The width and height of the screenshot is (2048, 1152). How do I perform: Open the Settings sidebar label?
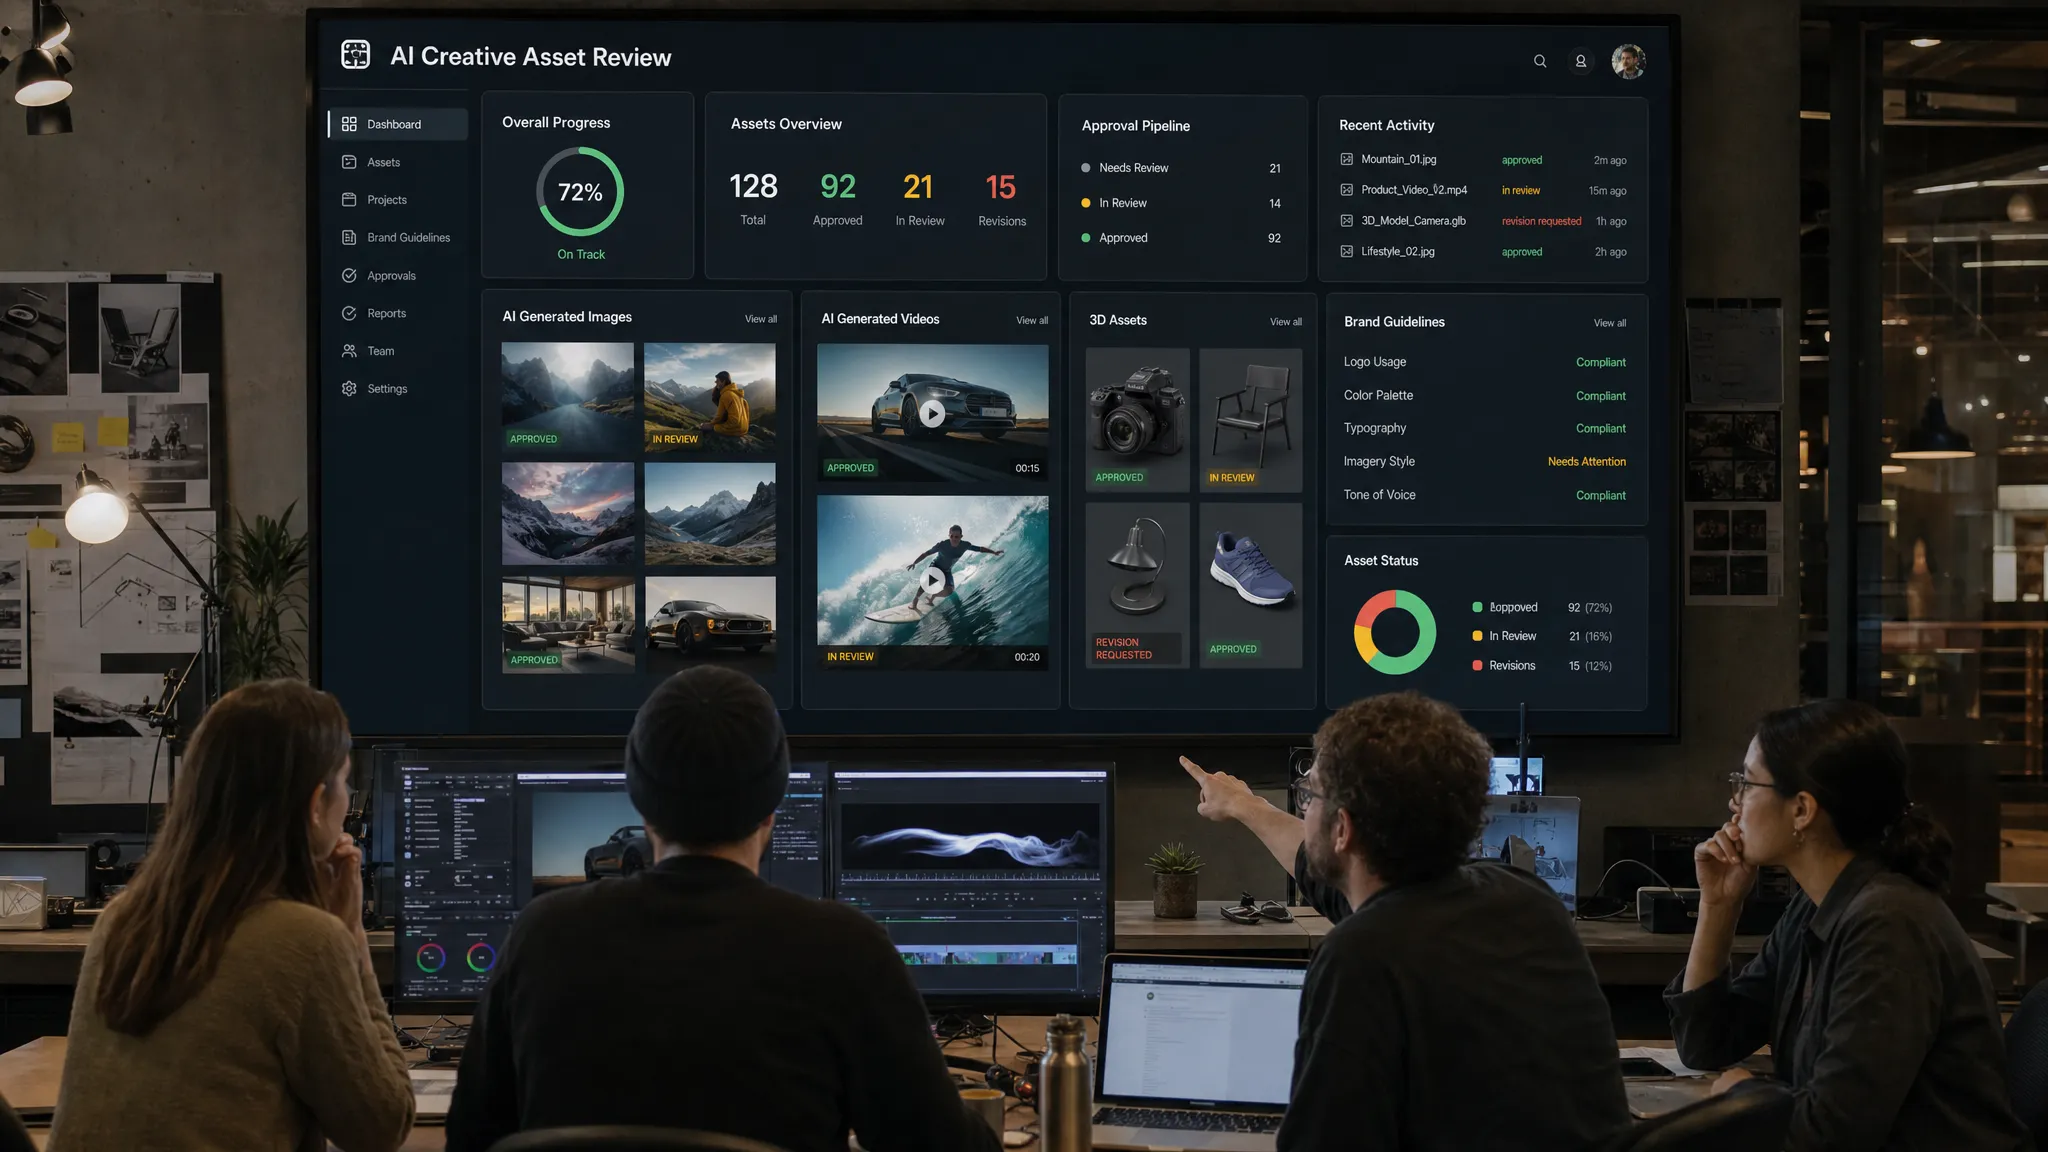[x=387, y=389]
